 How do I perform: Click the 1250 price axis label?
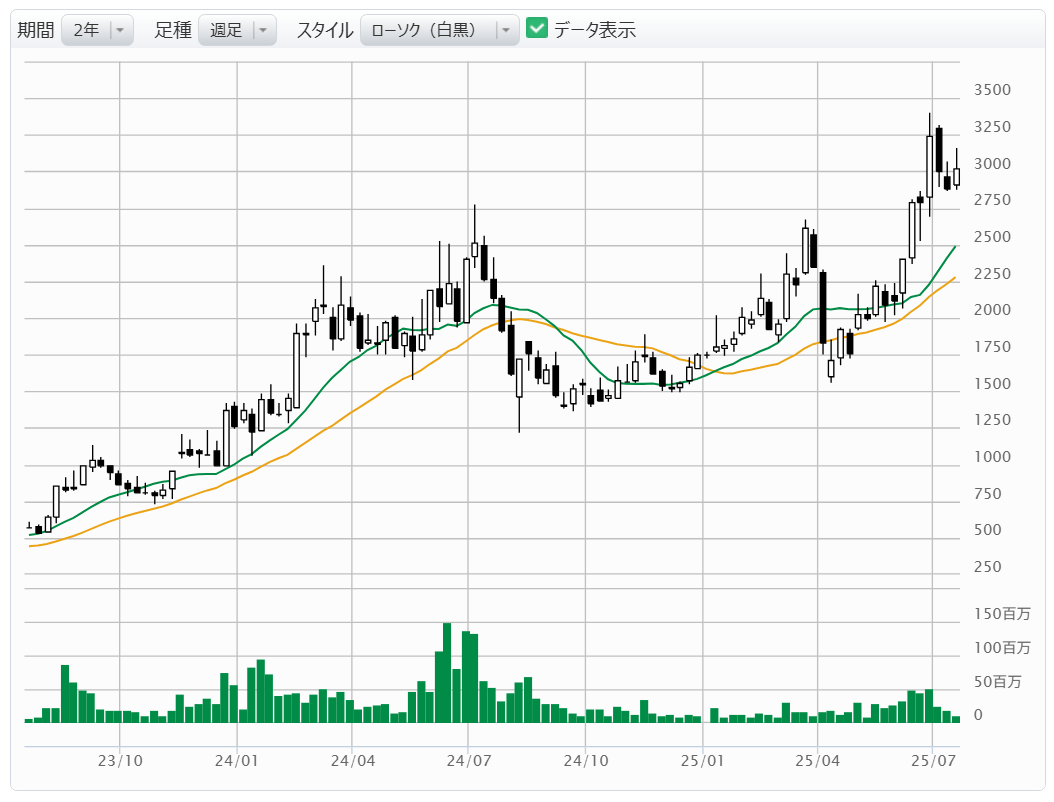992,420
